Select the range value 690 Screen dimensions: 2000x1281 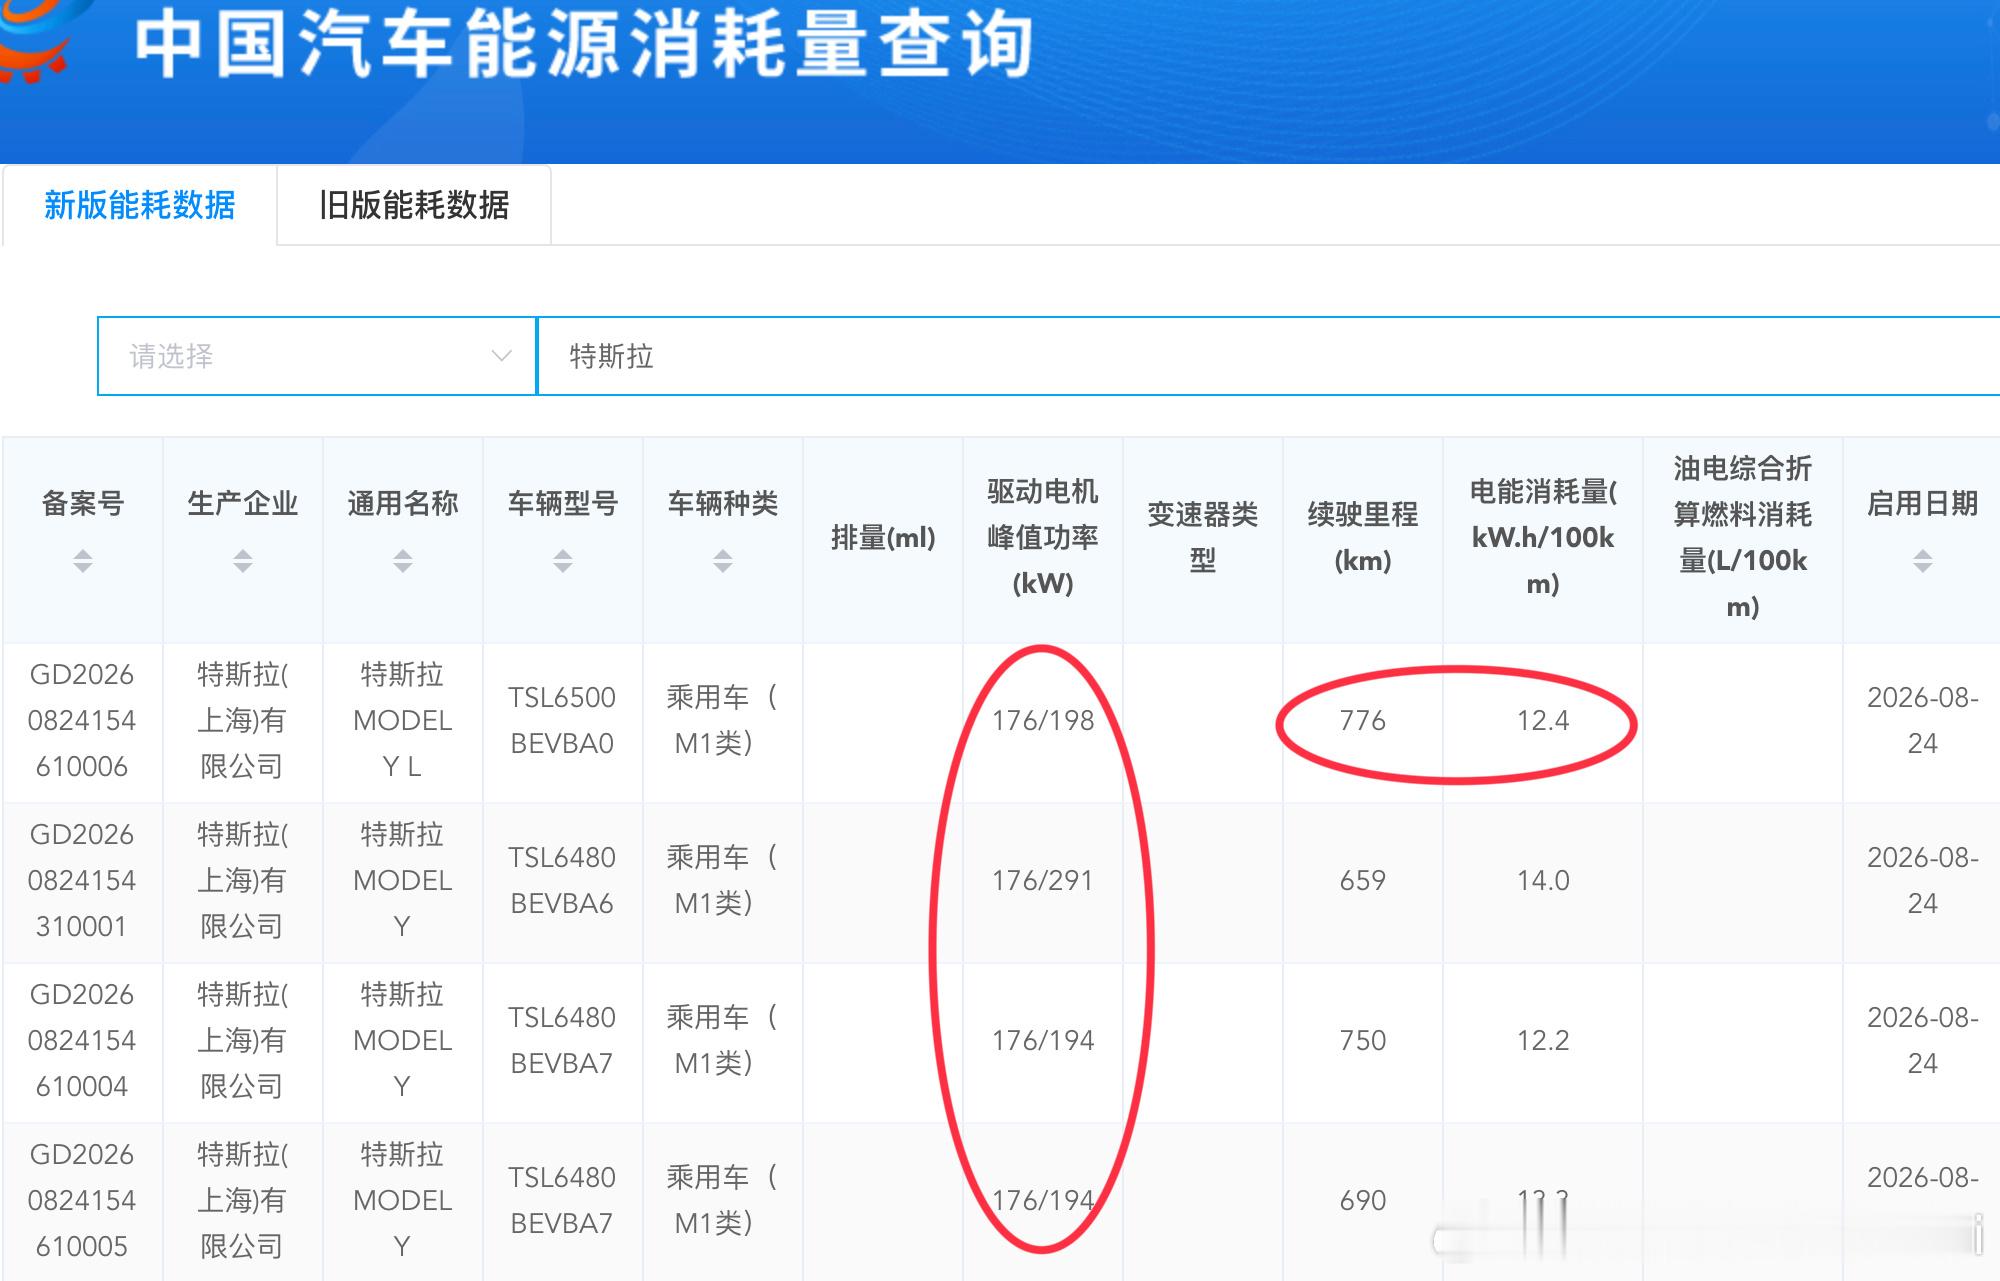click(1363, 1201)
